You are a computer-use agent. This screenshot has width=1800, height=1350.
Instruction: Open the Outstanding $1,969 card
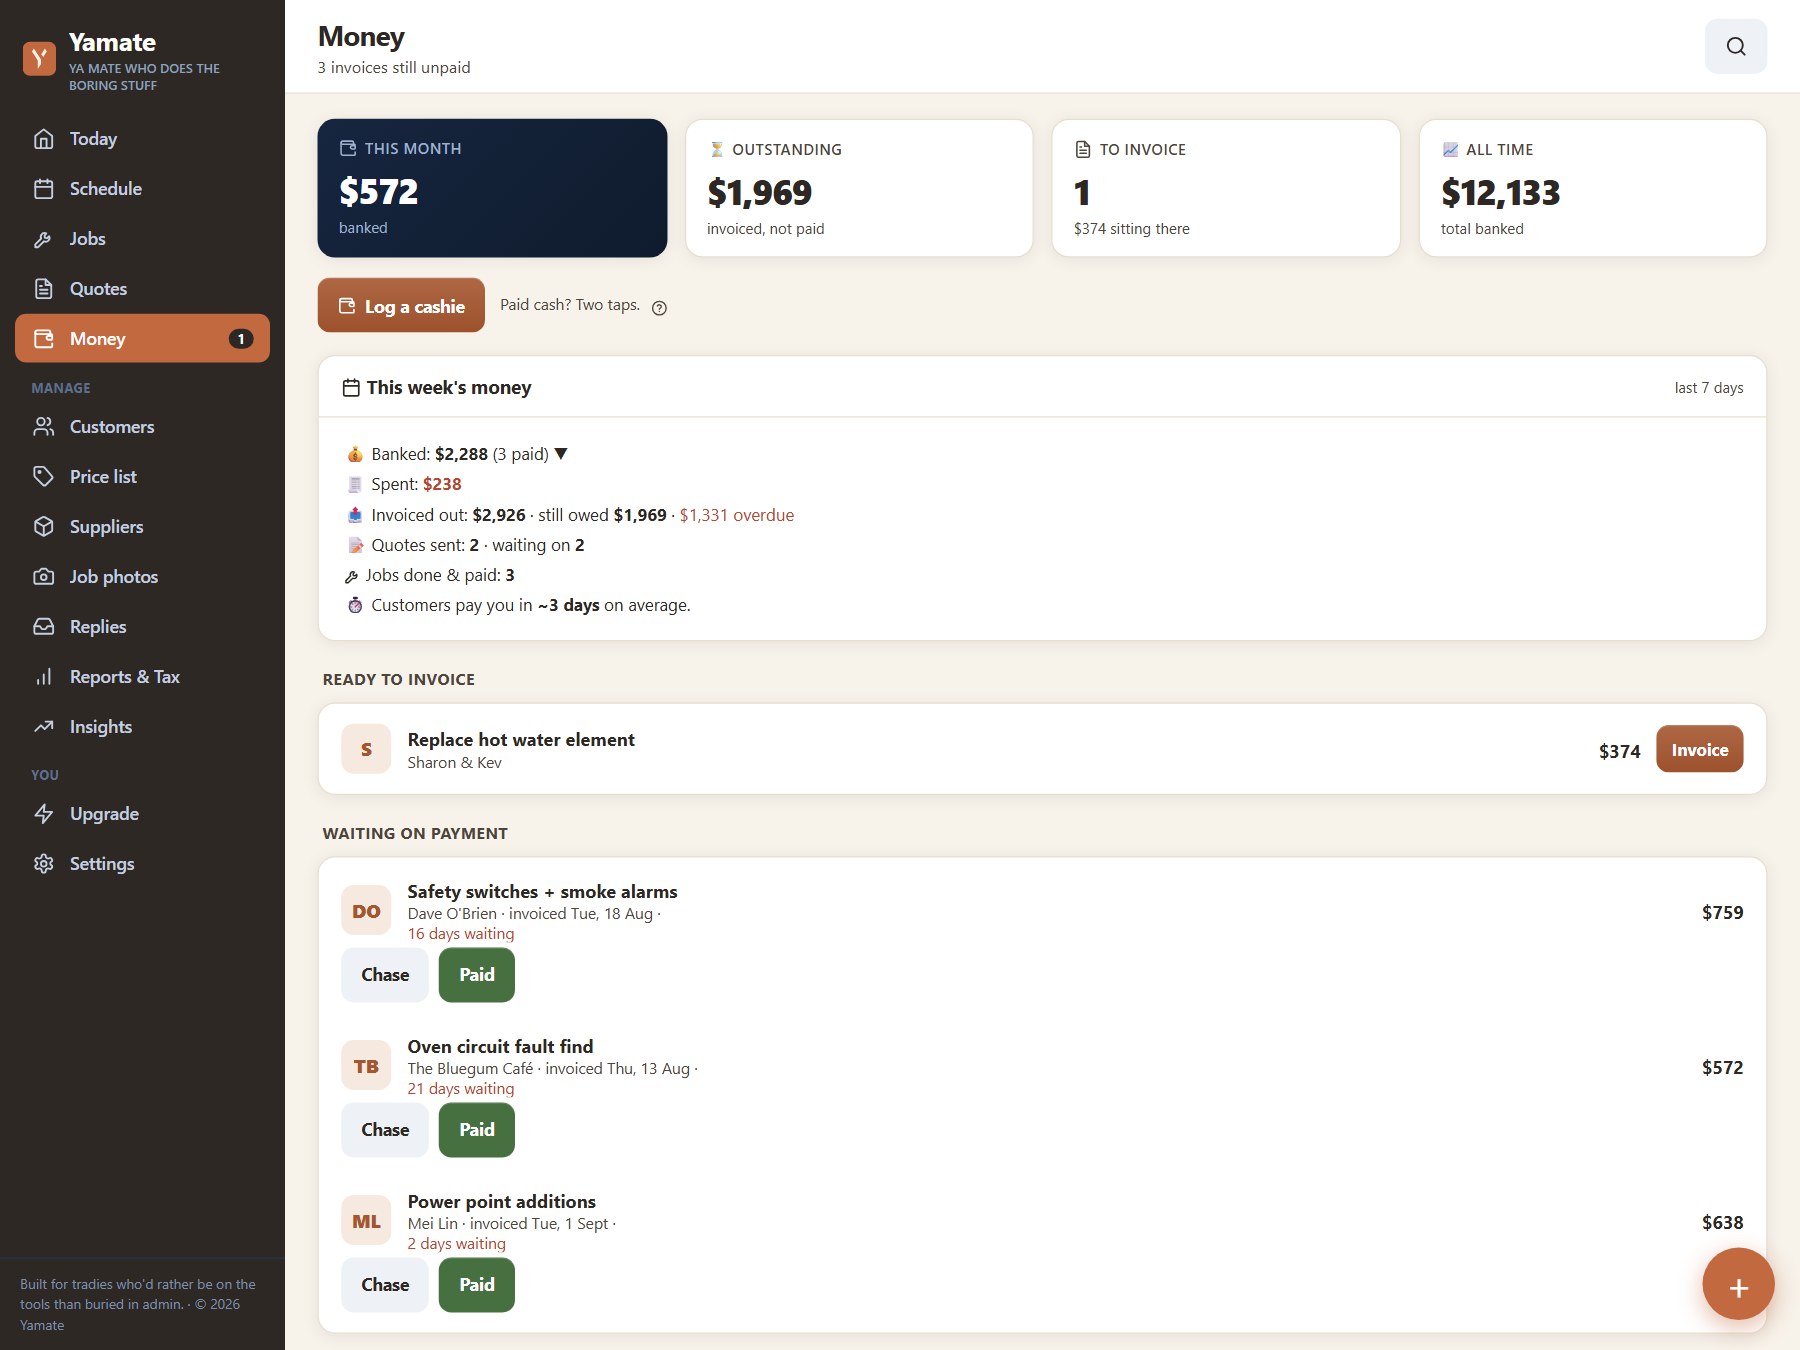point(859,188)
